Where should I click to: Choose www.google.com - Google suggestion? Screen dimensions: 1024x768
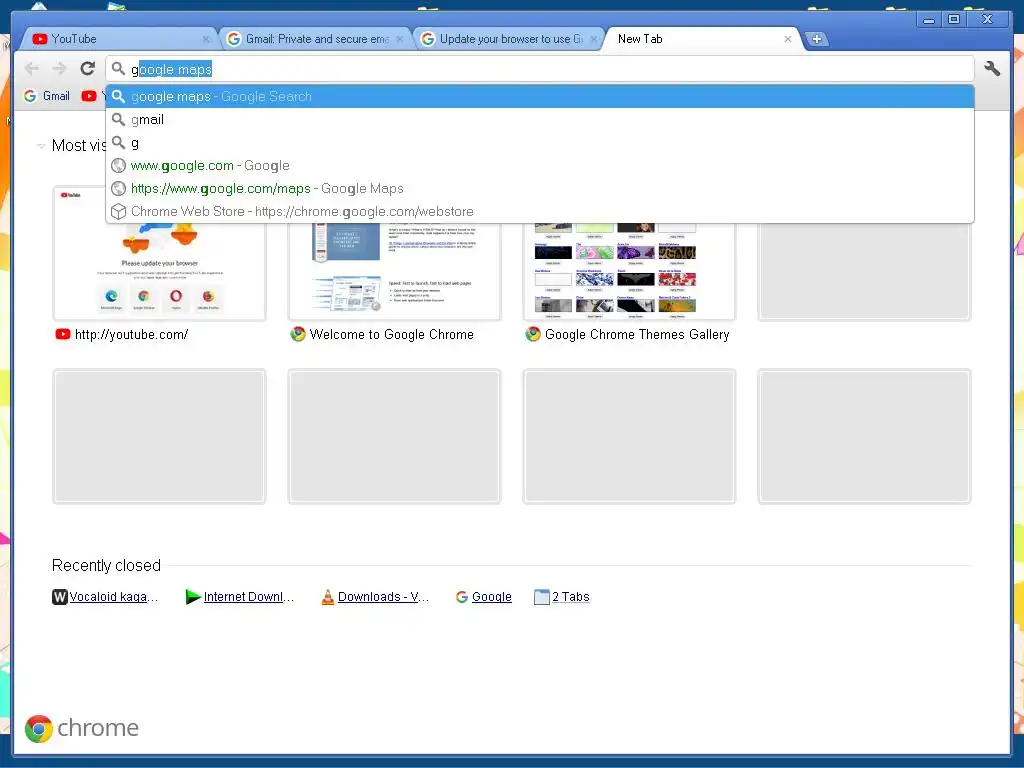(540, 165)
